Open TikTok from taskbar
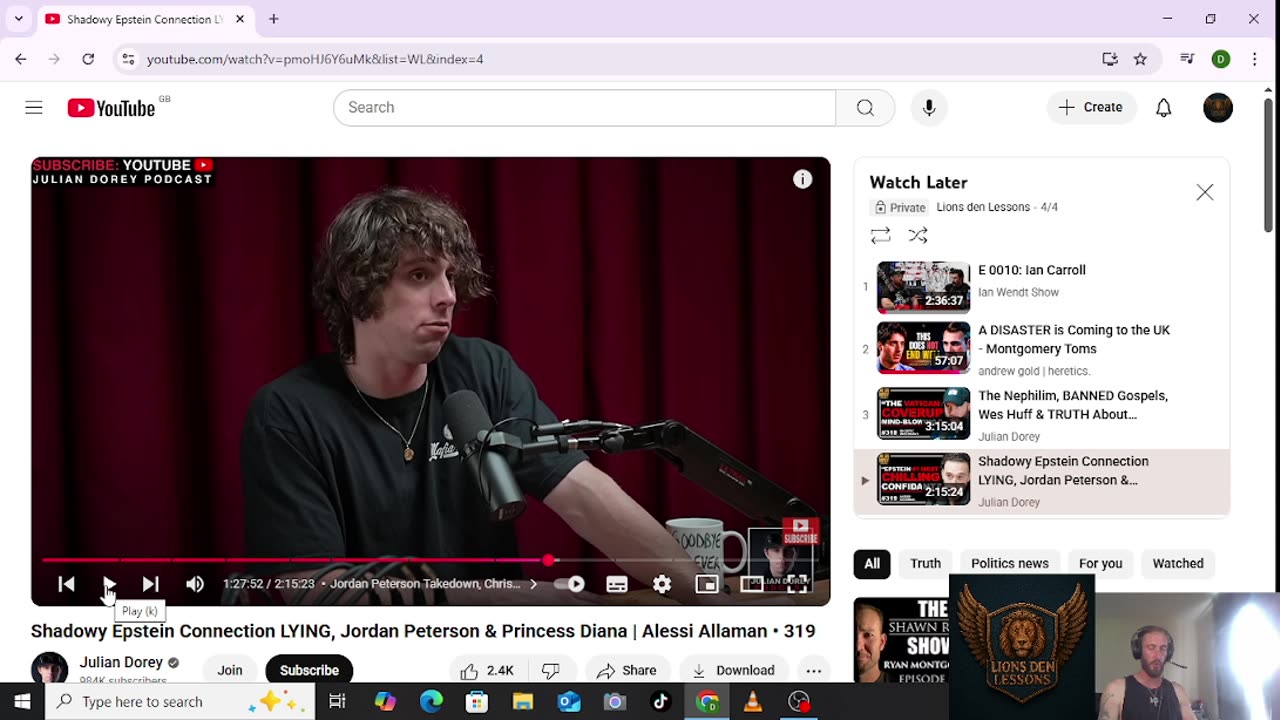The height and width of the screenshot is (720, 1280). pos(661,702)
